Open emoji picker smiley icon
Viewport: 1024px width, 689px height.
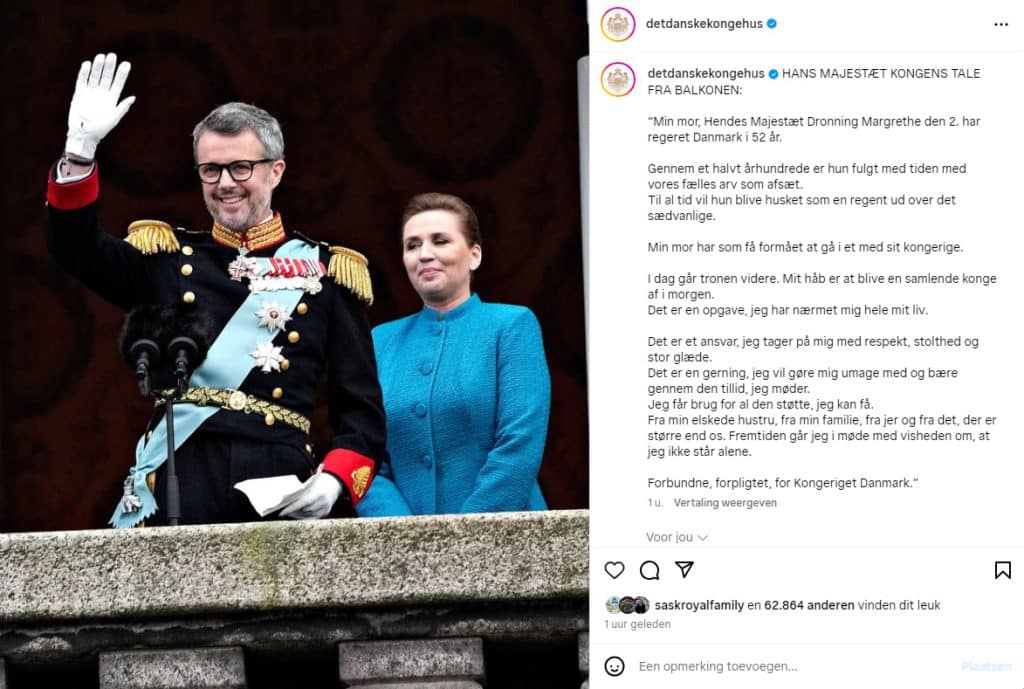[614, 666]
